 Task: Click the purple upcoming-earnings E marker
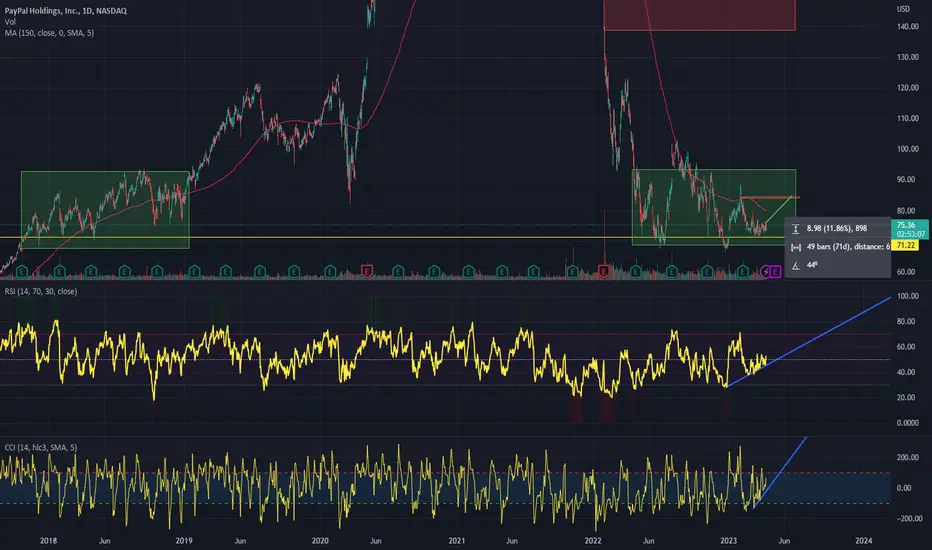click(x=775, y=272)
